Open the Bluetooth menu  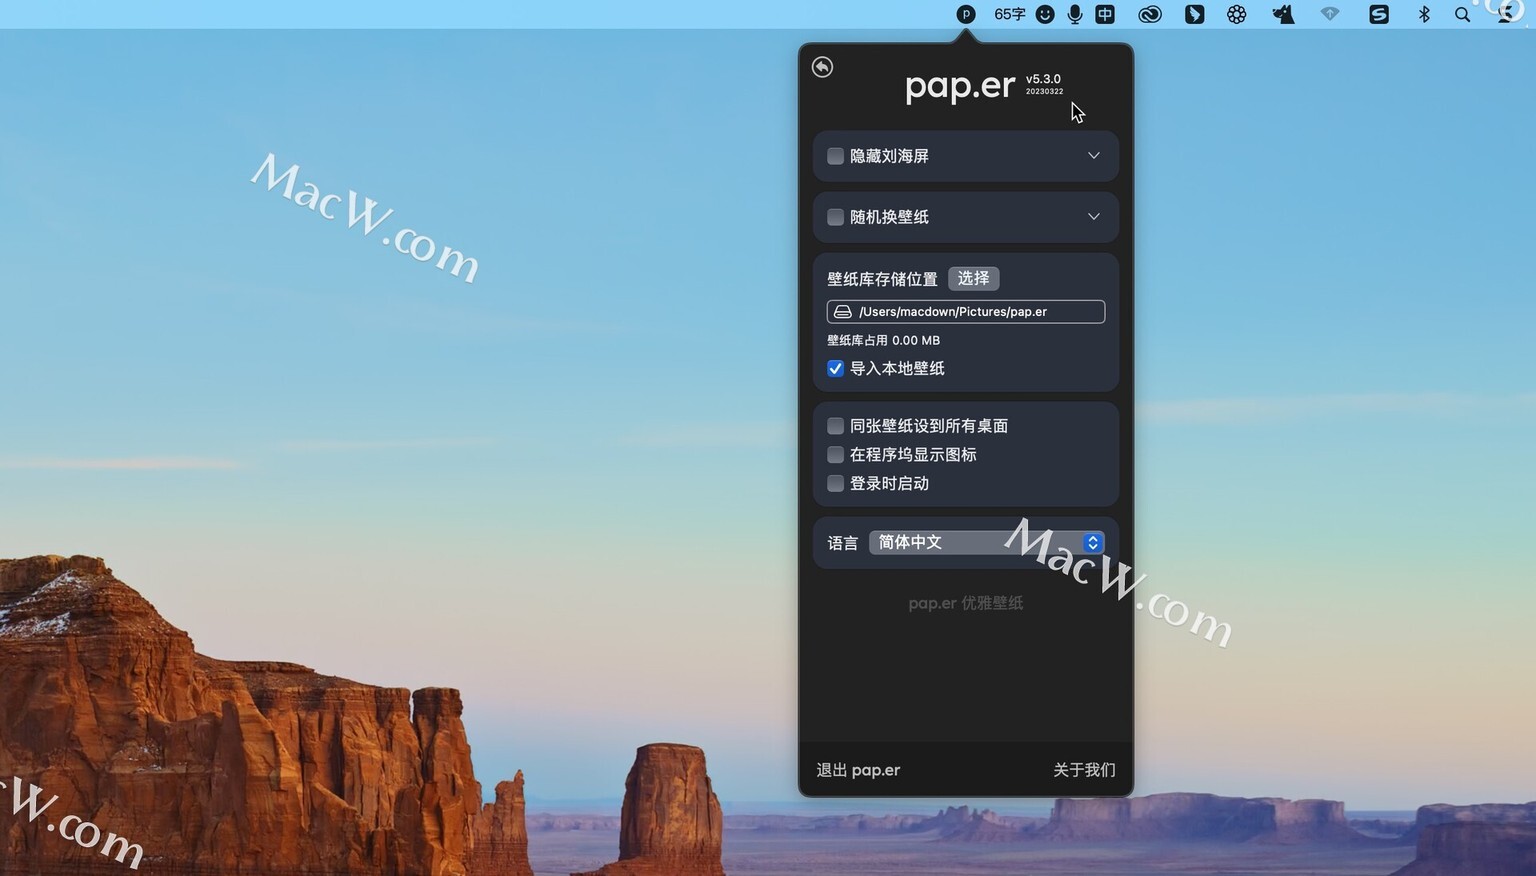click(1424, 14)
